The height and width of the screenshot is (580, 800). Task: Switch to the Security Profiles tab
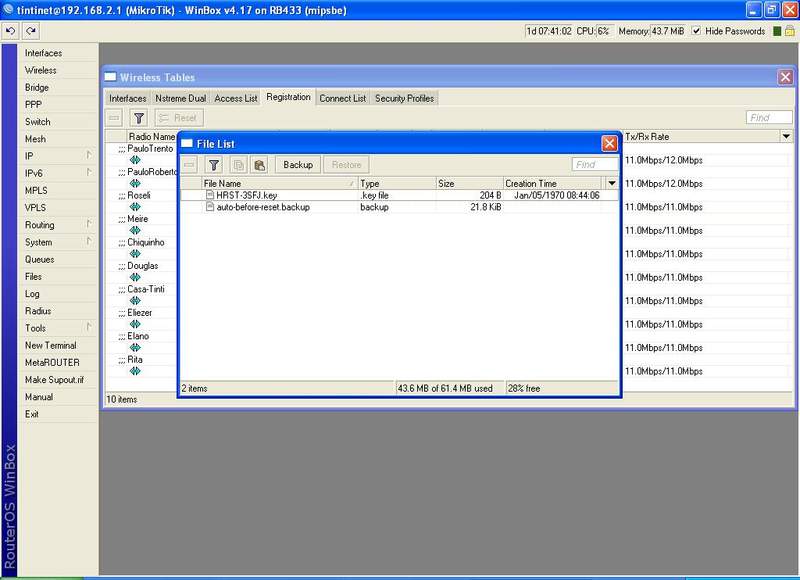point(404,98)
